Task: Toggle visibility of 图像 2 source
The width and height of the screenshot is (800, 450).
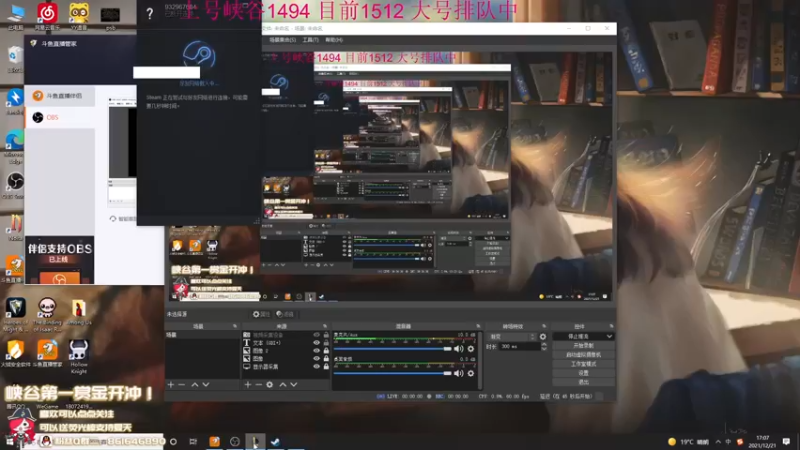Action: 316,351
